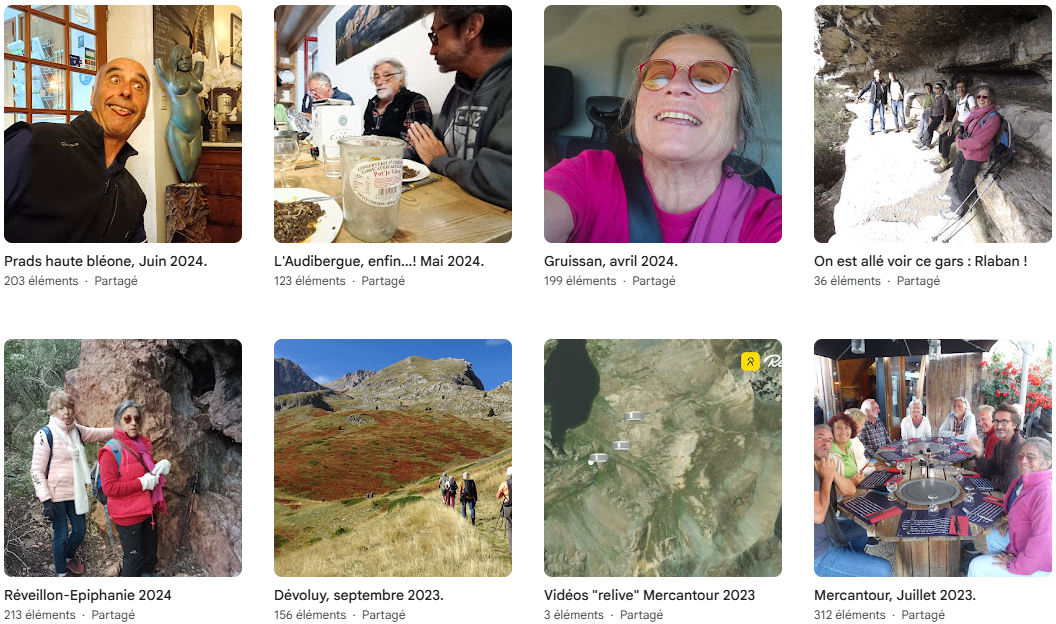Open the Mercantour Juillet 2023 album cover

(933, 458)
